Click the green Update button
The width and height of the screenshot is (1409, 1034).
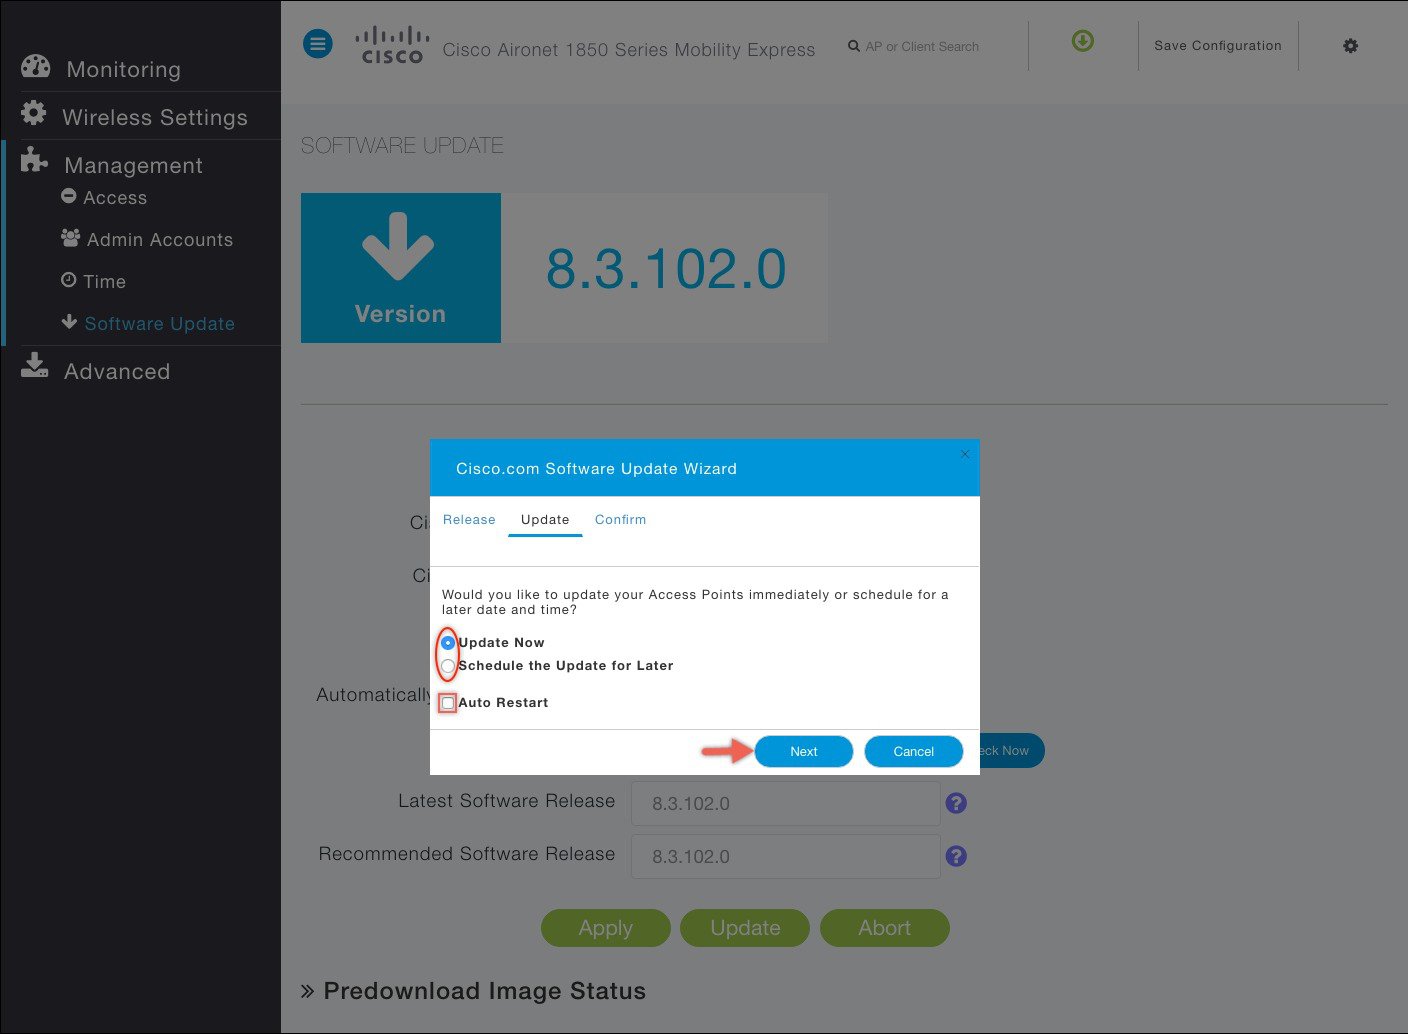click(745, 928)
